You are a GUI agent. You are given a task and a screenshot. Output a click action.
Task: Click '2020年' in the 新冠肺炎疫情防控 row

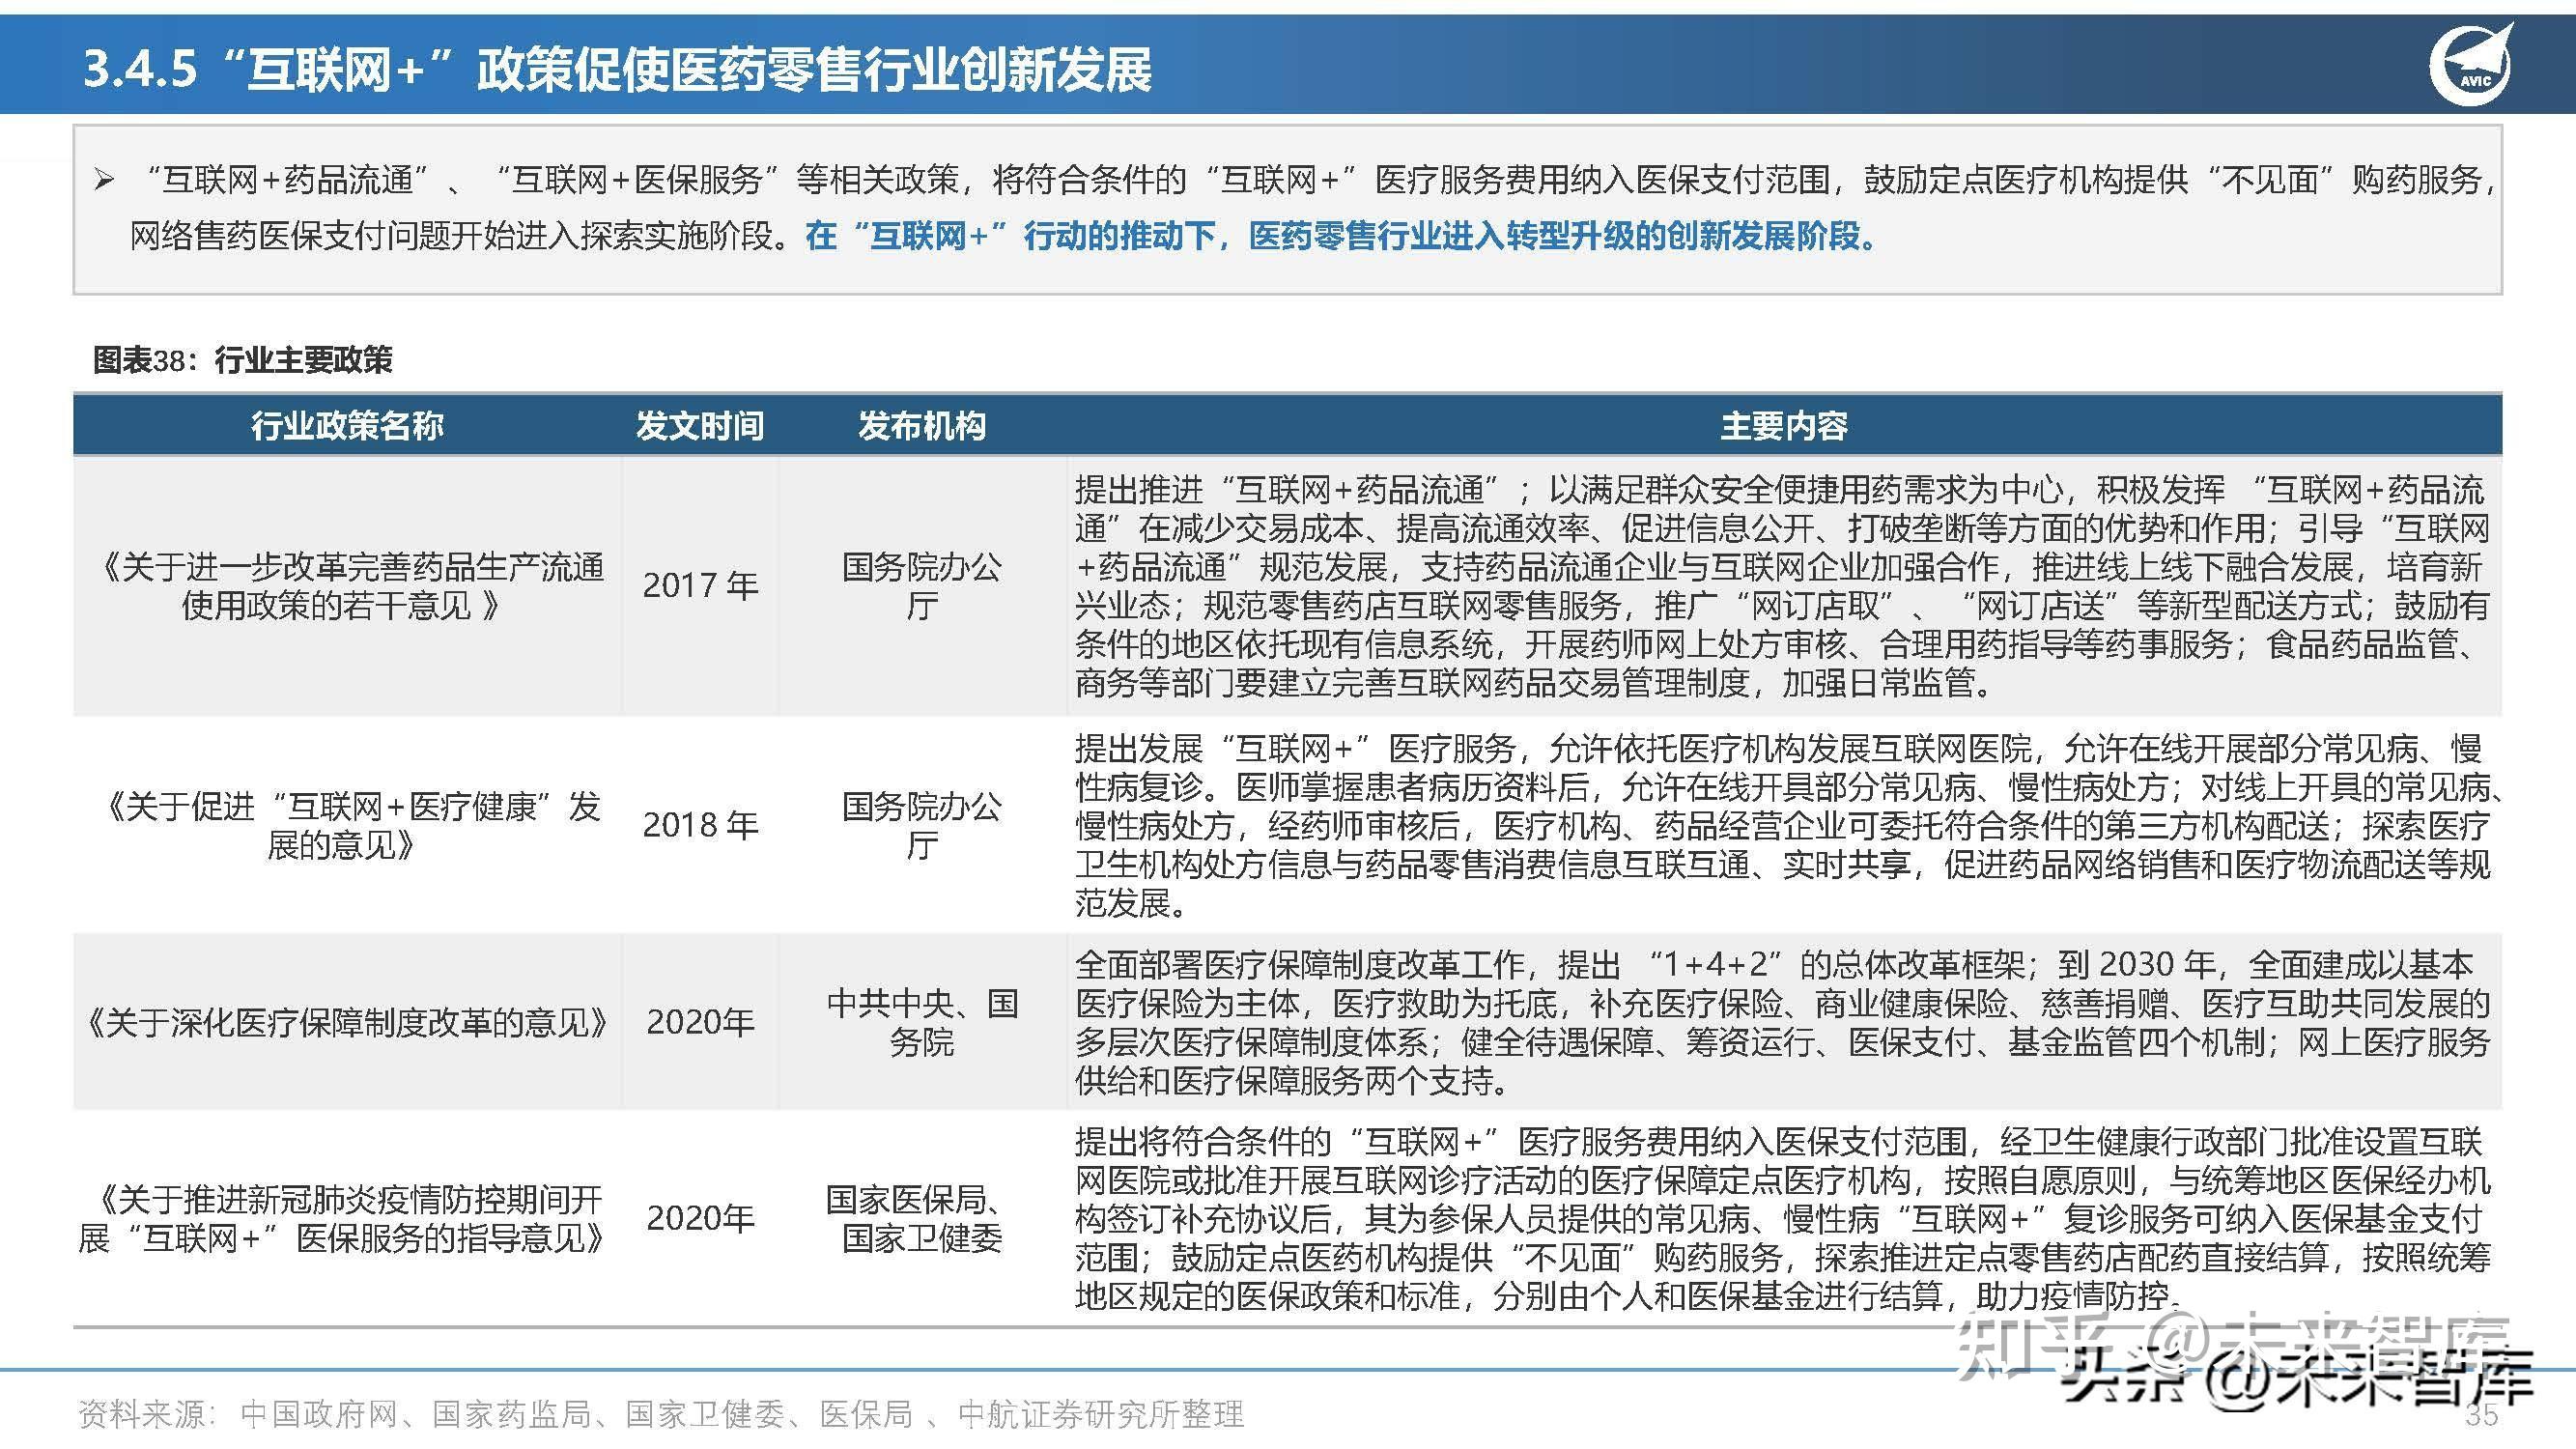(x=700, y=1218)
